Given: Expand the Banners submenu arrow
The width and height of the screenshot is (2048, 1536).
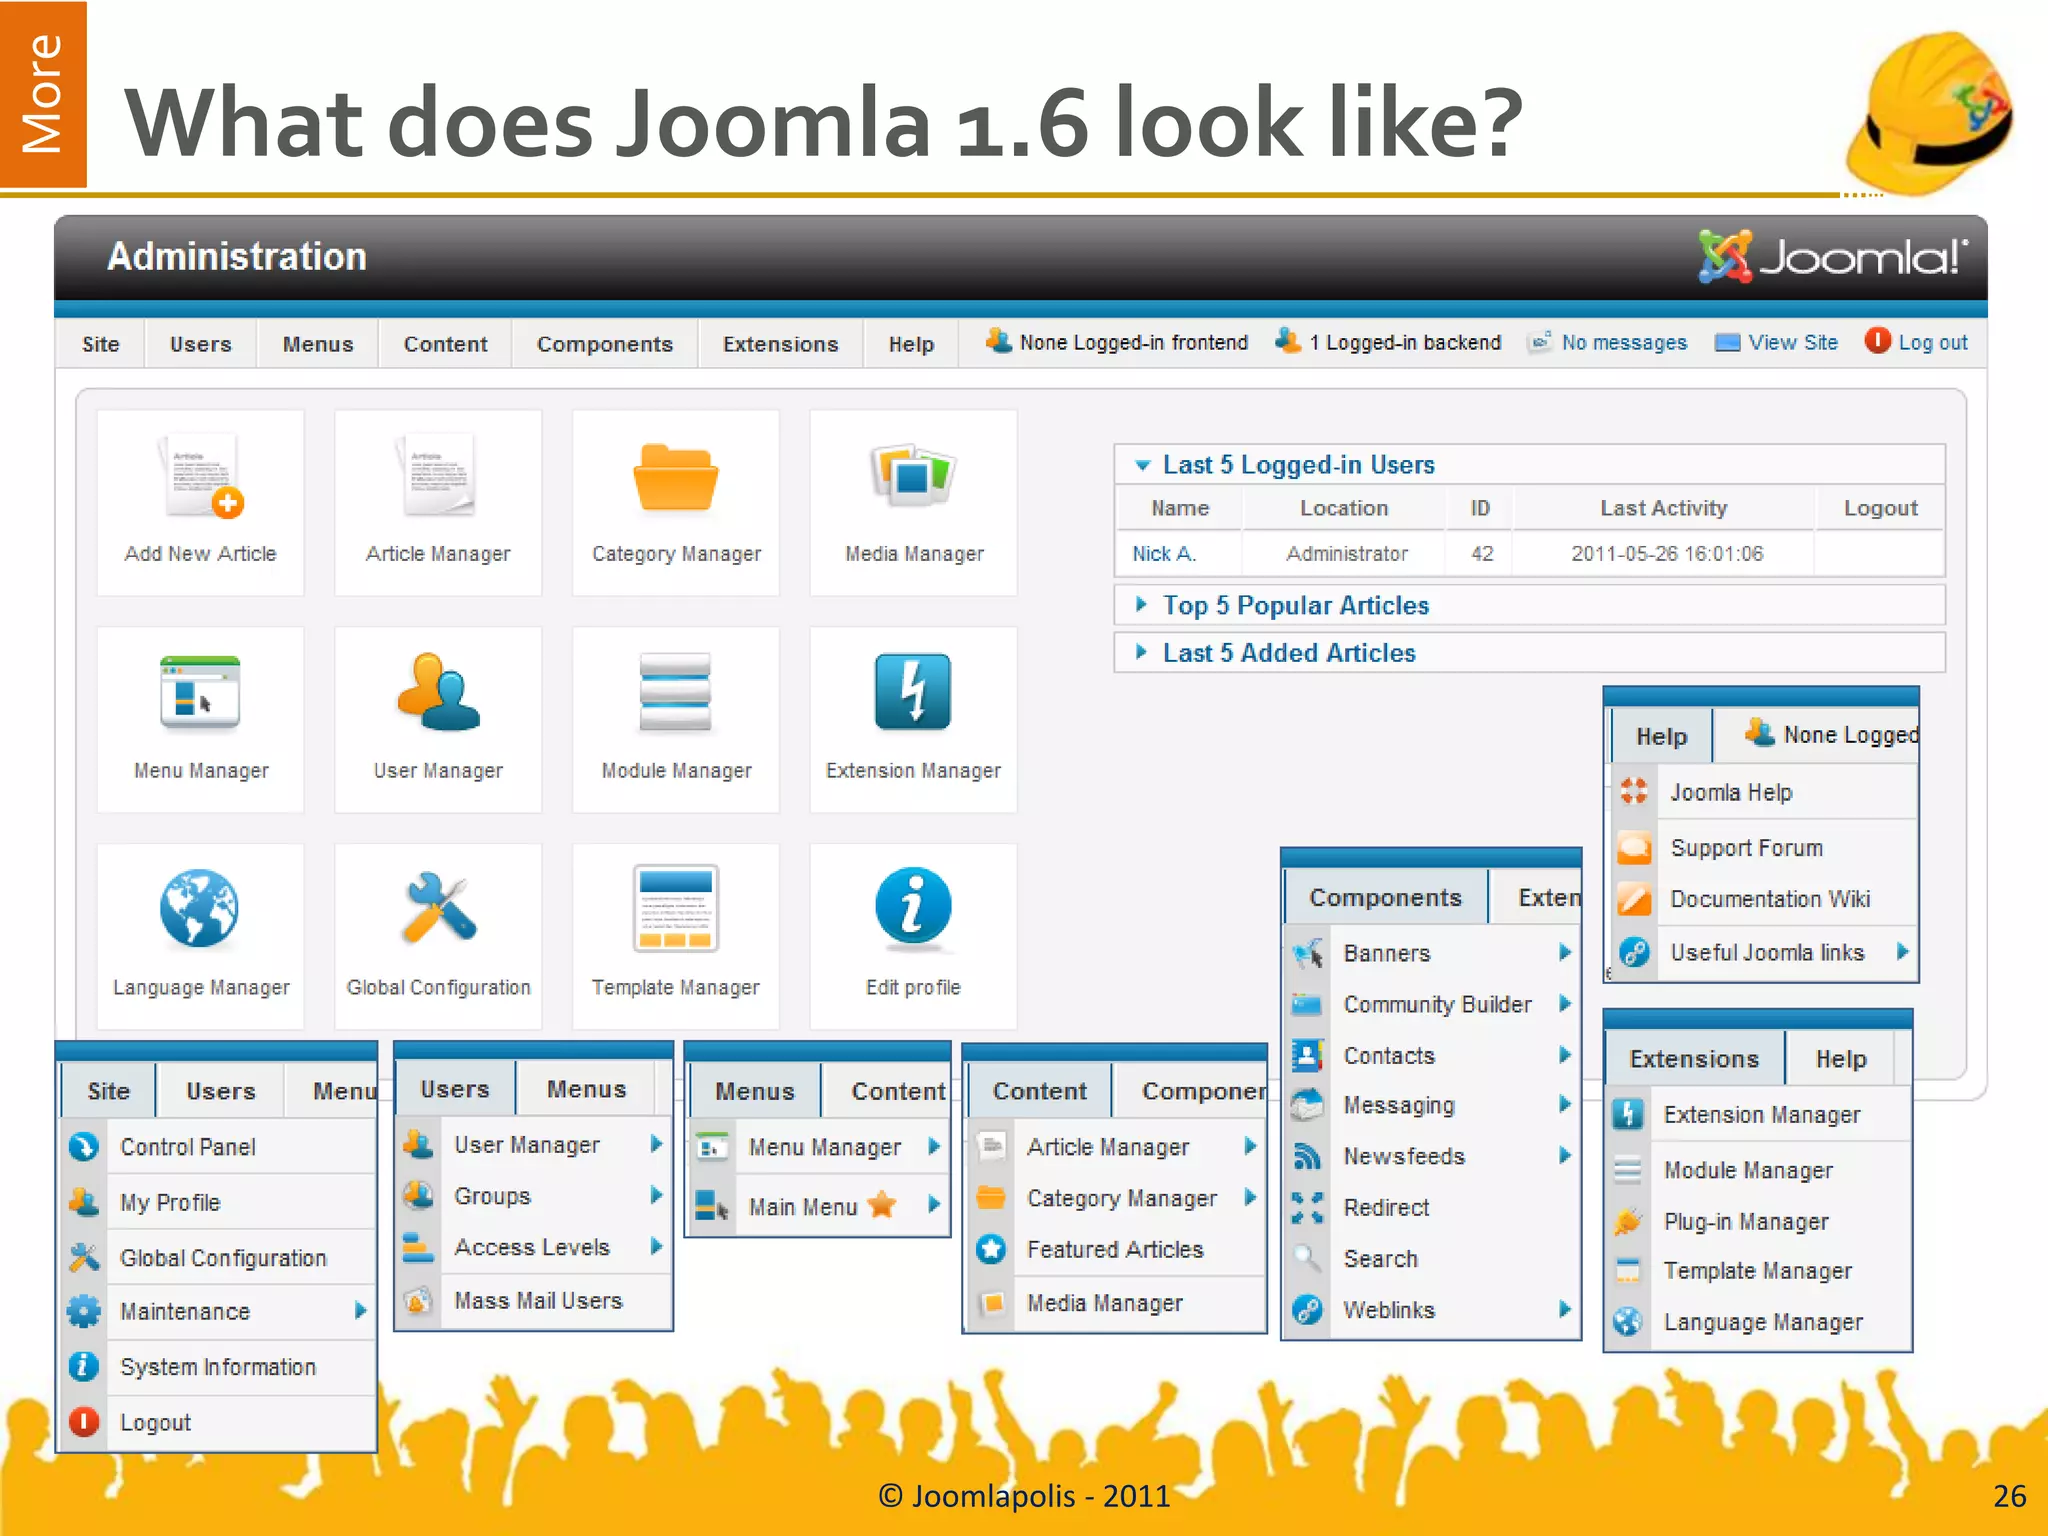Looking at the screenshot, I should coord(1565,952).
